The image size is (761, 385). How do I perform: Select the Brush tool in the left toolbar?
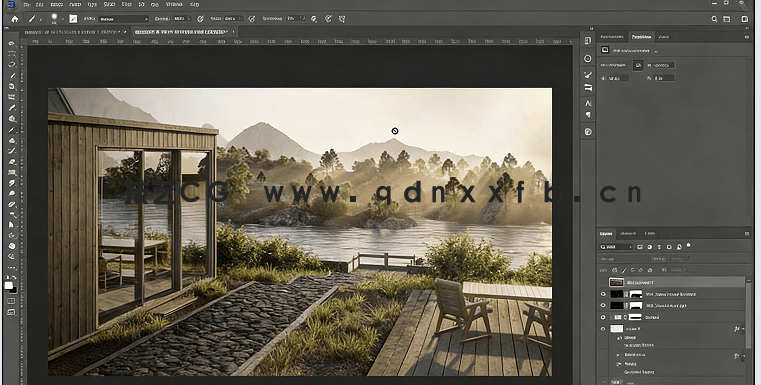12,130
